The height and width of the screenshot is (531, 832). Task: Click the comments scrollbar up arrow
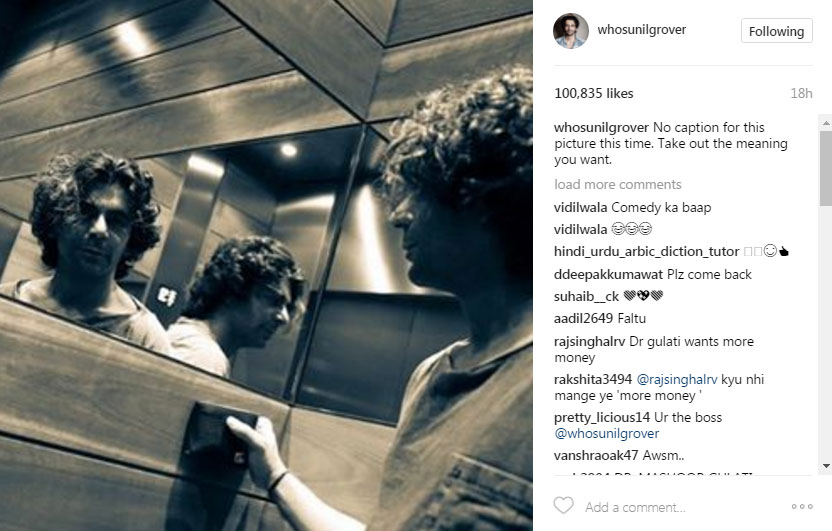click(x=826, y=123)
